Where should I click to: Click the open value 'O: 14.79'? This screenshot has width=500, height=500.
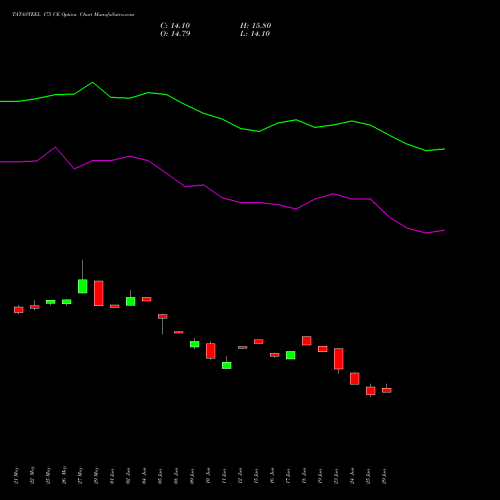(x=175, y=34)
